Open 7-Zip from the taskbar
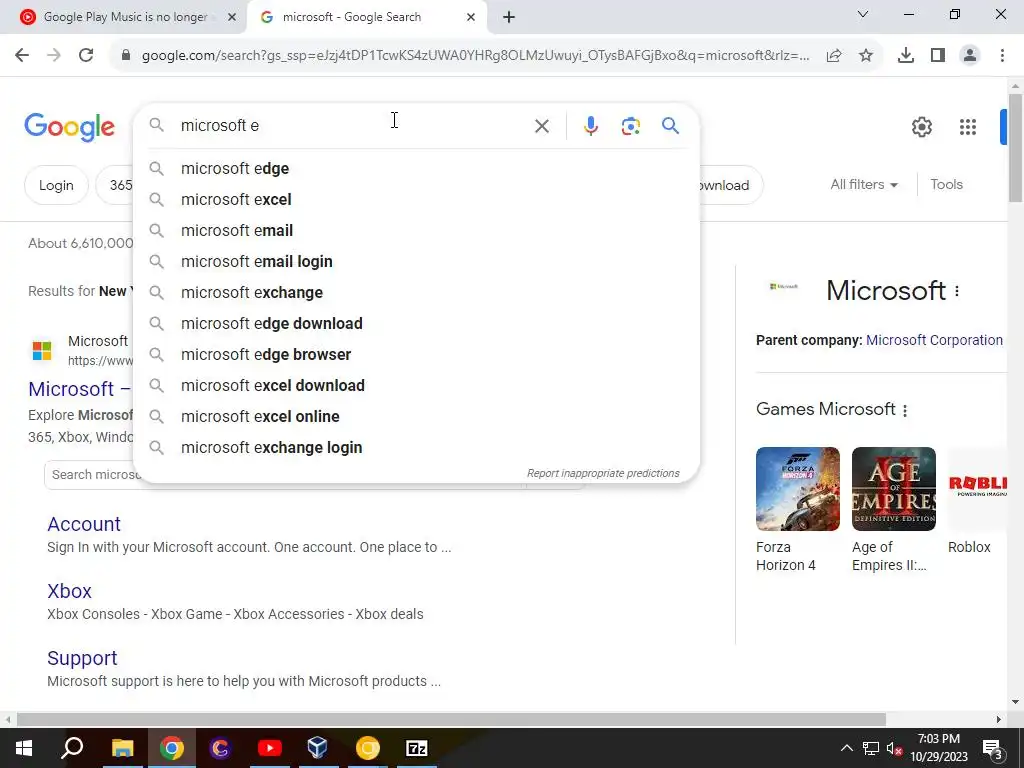The width and height of the screenshot is (1024, 768). (x=417, y=748)
